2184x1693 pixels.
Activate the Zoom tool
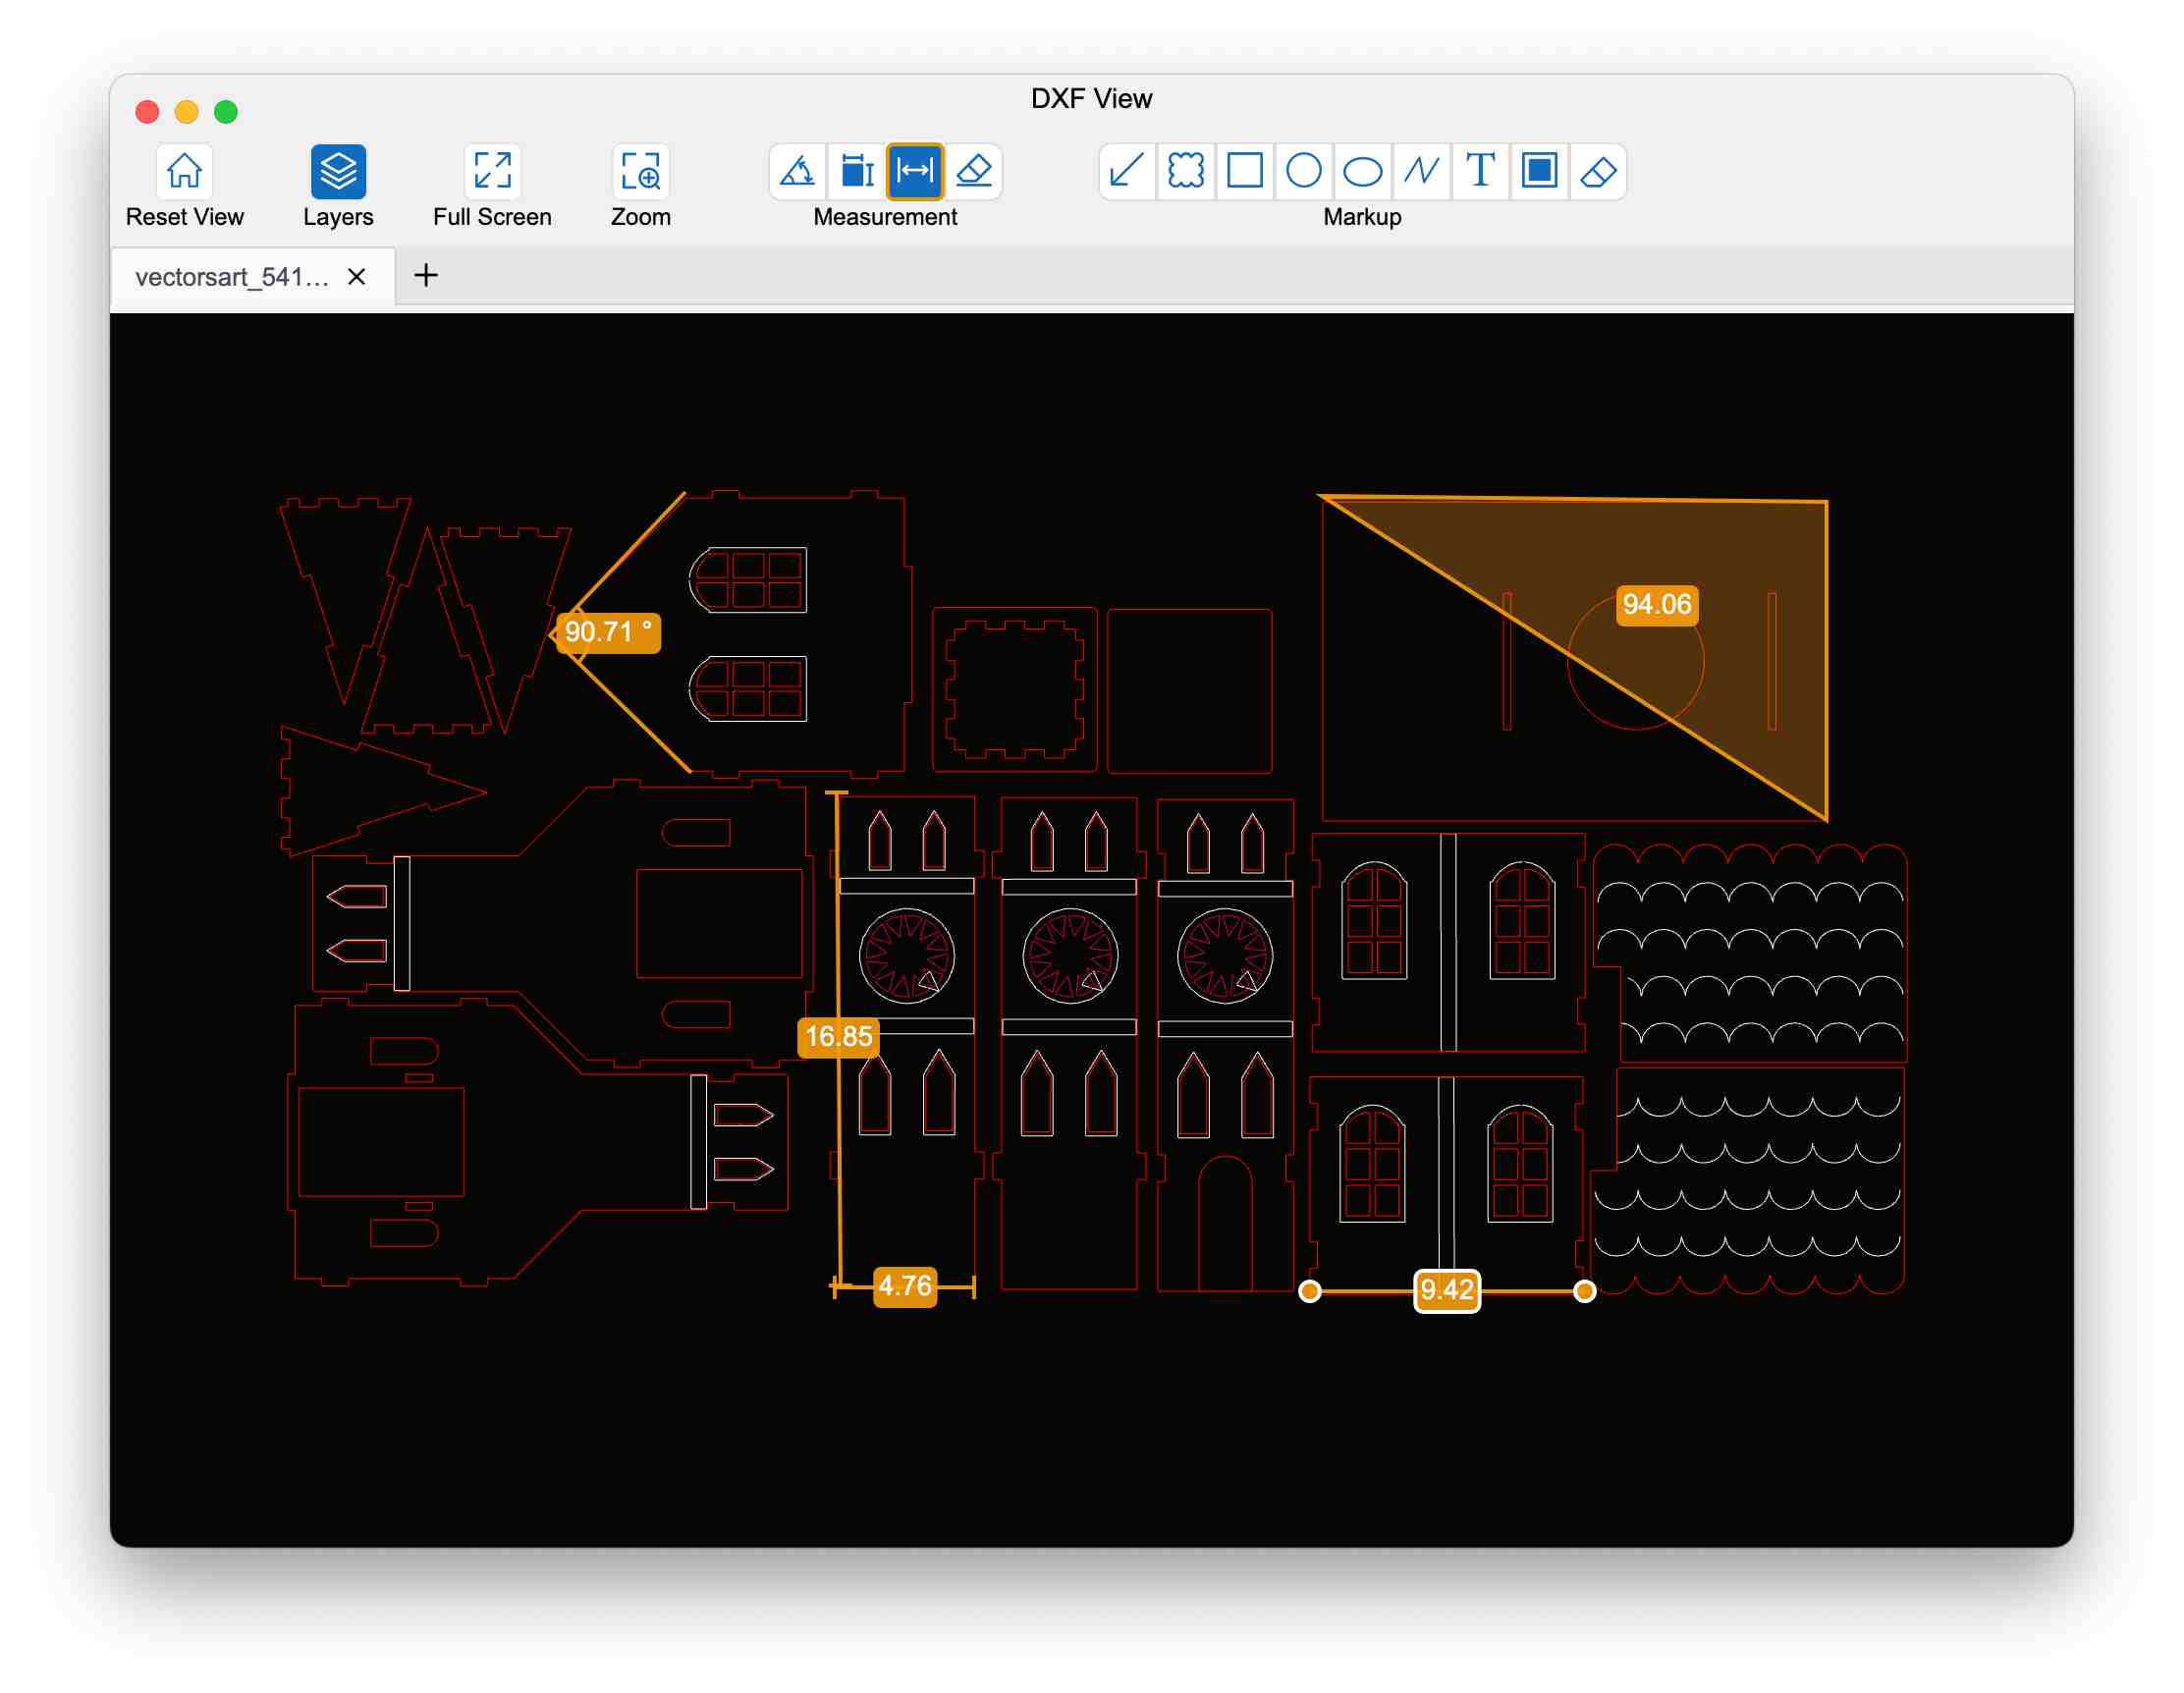640,170
